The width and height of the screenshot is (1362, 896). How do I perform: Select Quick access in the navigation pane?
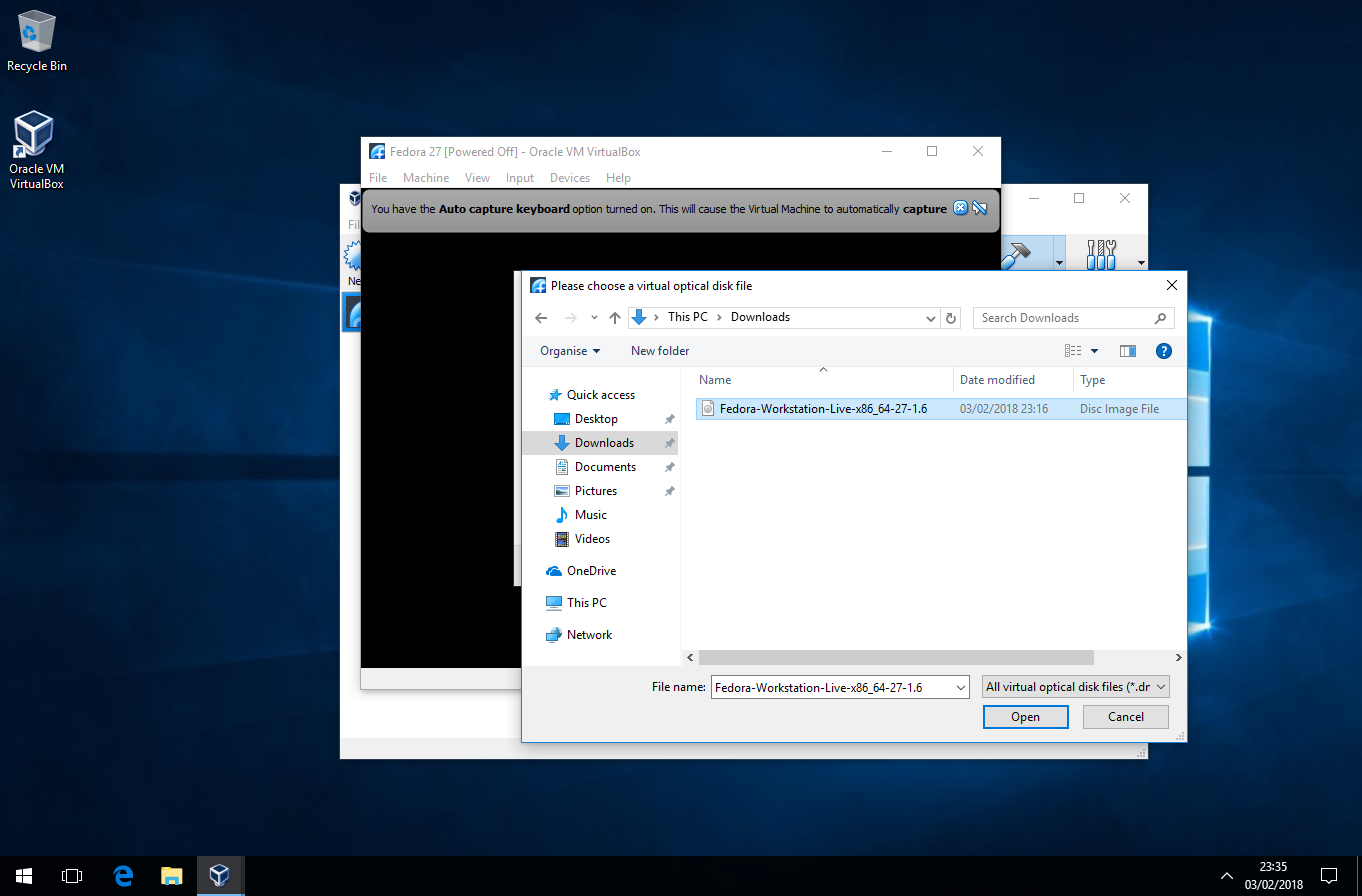tap(600, 395)
